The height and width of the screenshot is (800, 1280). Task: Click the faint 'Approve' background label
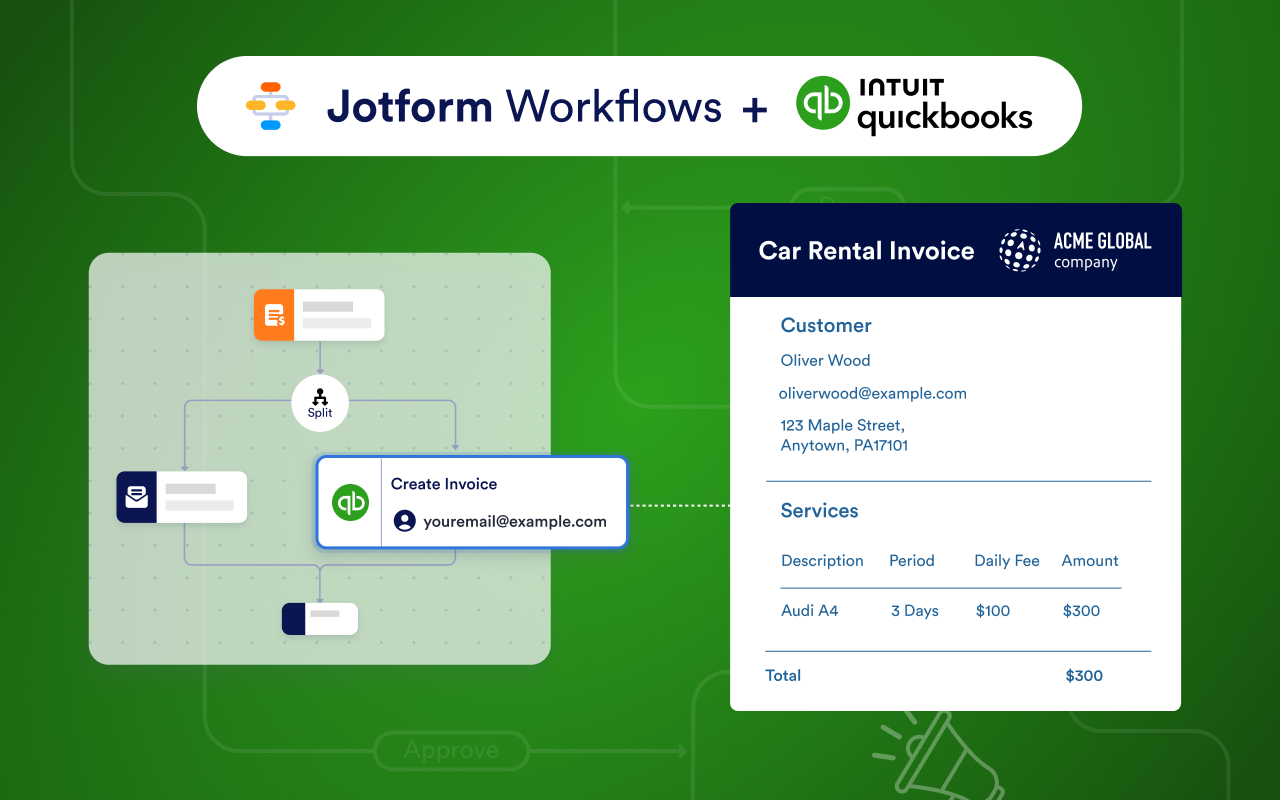point(452,750)
